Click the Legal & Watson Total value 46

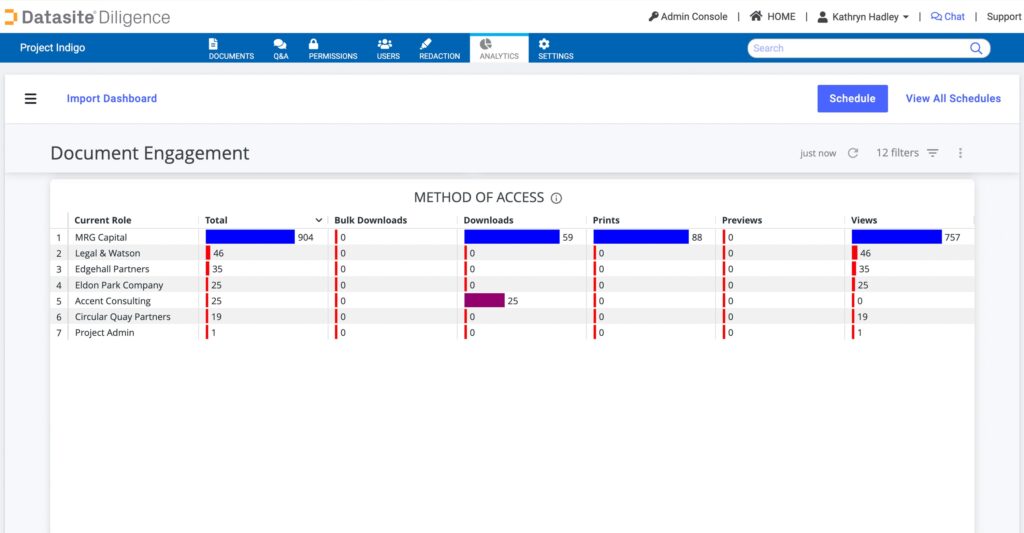pos(218,253)
